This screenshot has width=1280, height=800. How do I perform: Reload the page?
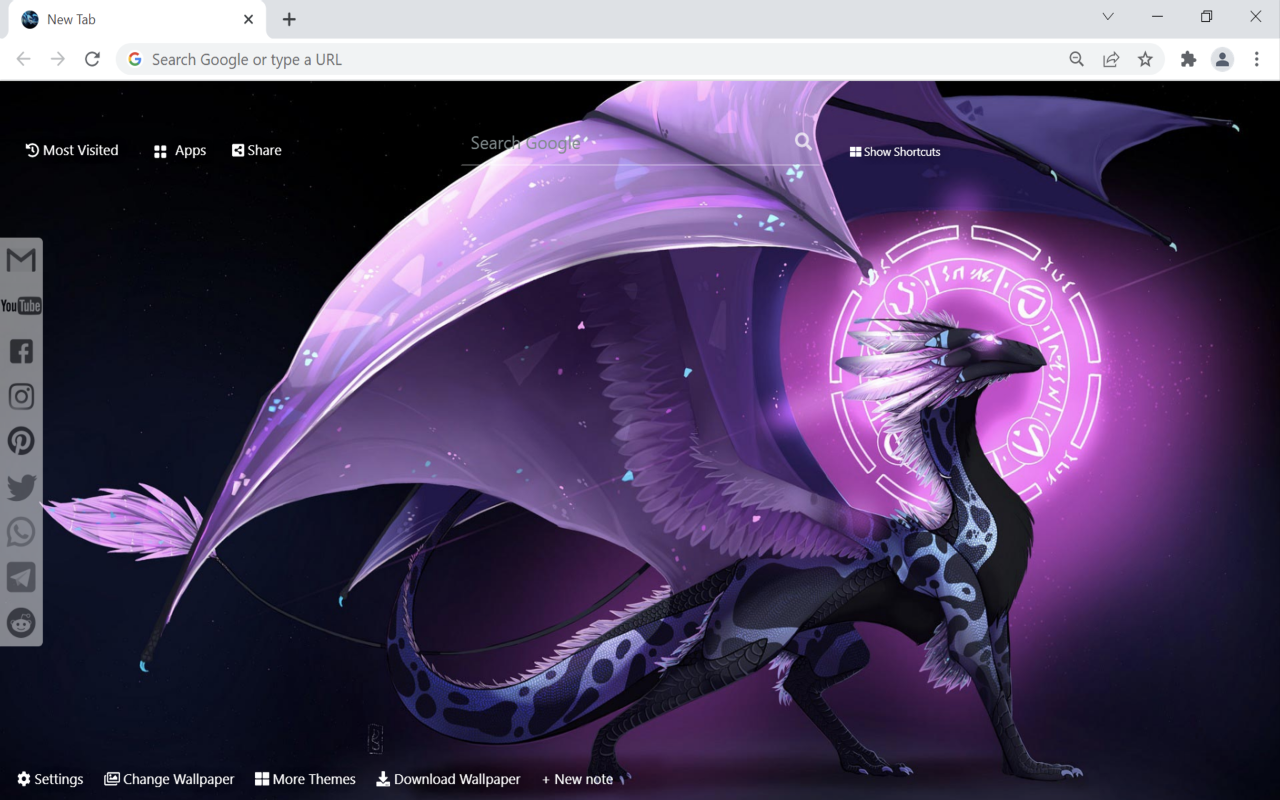[x=92, y=59]
